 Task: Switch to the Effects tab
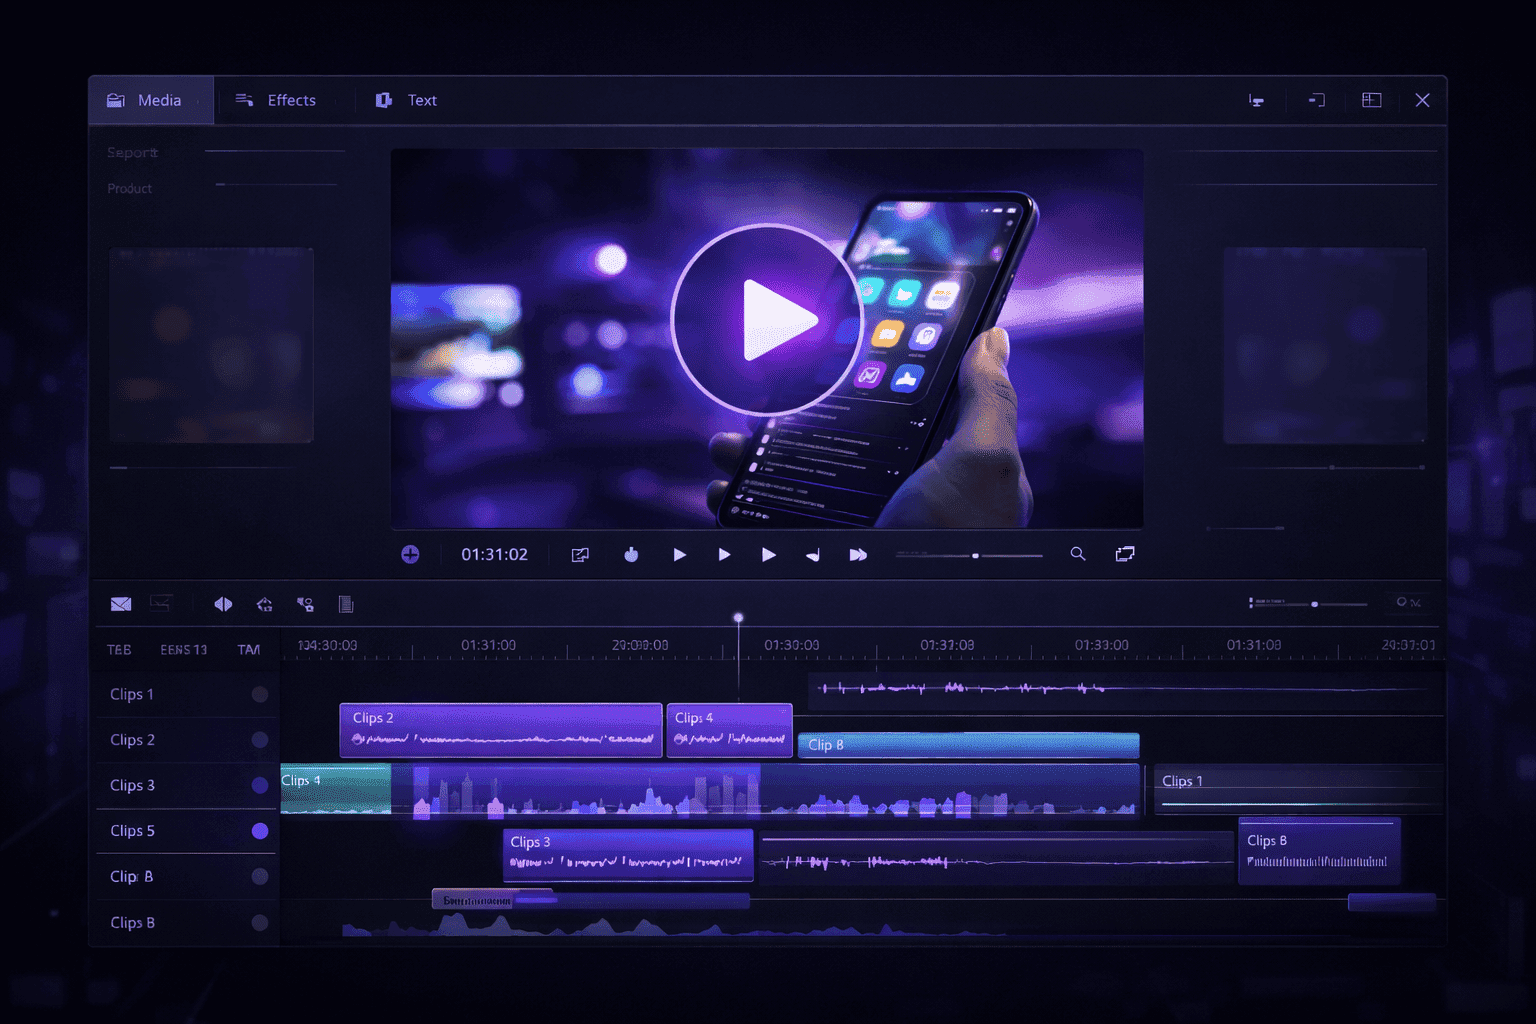pos(290,100)
